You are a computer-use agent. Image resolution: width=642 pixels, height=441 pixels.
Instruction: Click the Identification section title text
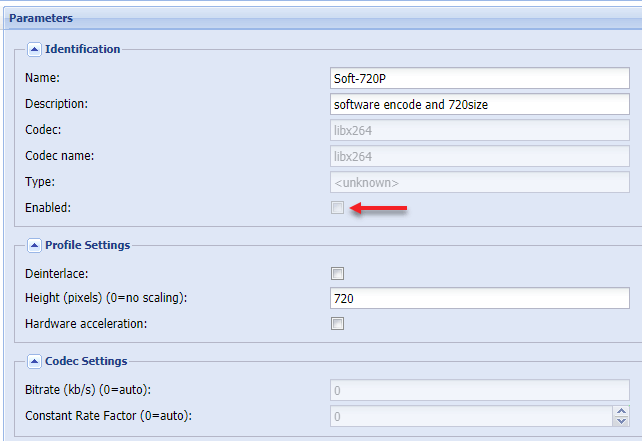(x=82, y=49)
